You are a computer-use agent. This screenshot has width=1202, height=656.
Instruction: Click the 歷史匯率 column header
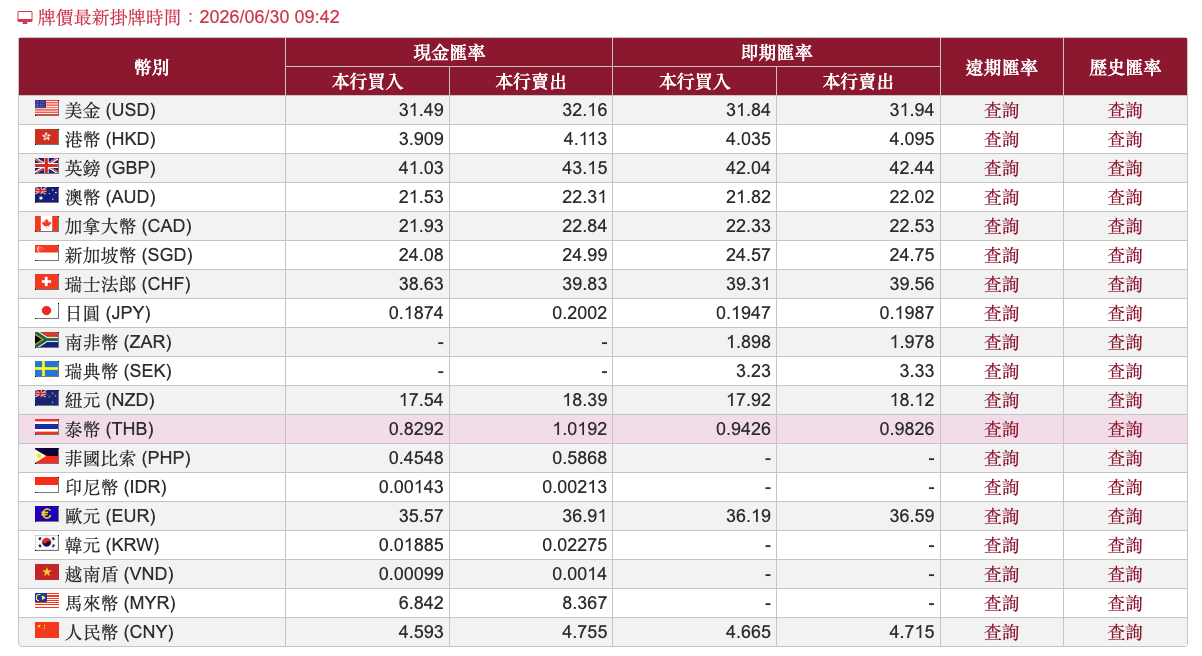click(x=1125, y=67)
